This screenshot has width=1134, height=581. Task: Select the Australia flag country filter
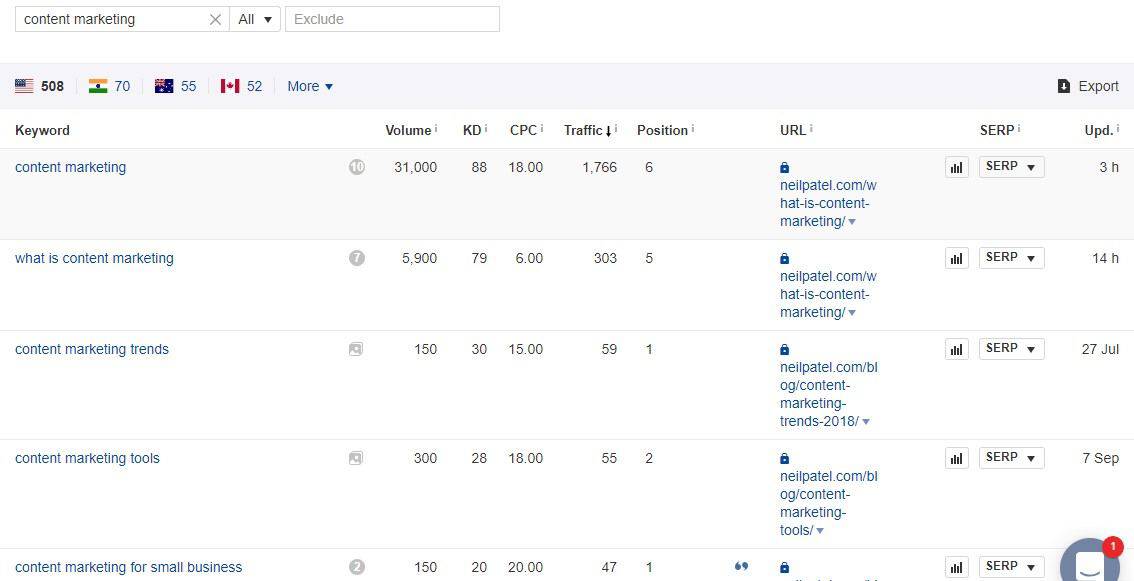point(163,86)
